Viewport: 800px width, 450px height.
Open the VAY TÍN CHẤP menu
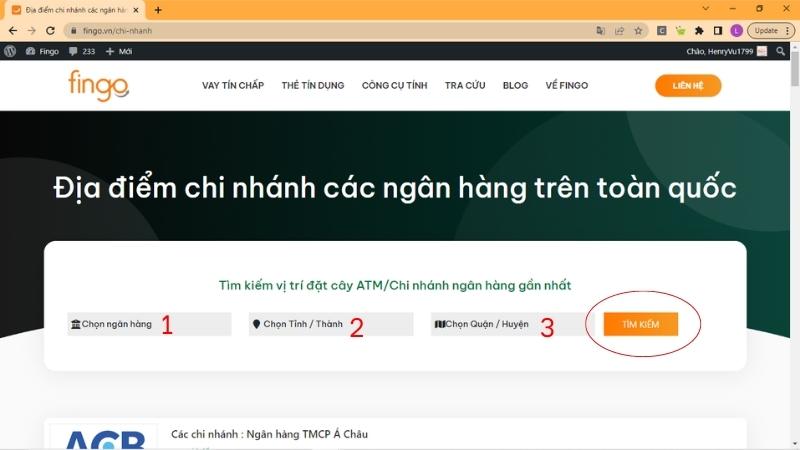[233, 85]
